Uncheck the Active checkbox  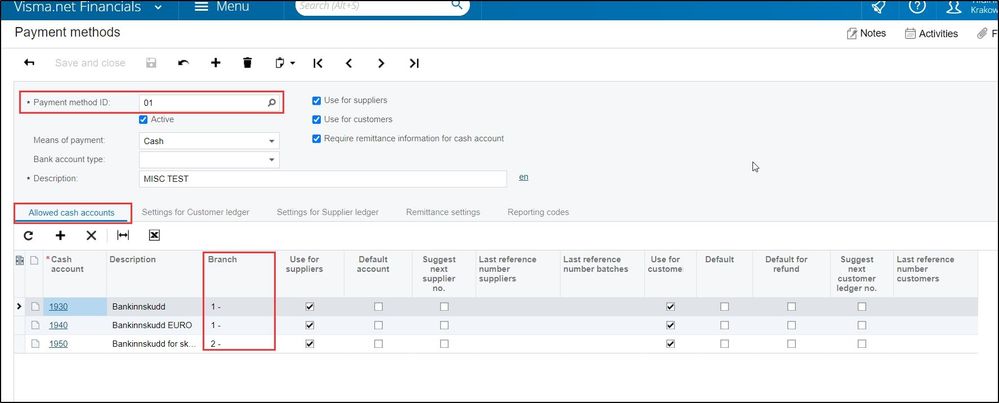144,120
